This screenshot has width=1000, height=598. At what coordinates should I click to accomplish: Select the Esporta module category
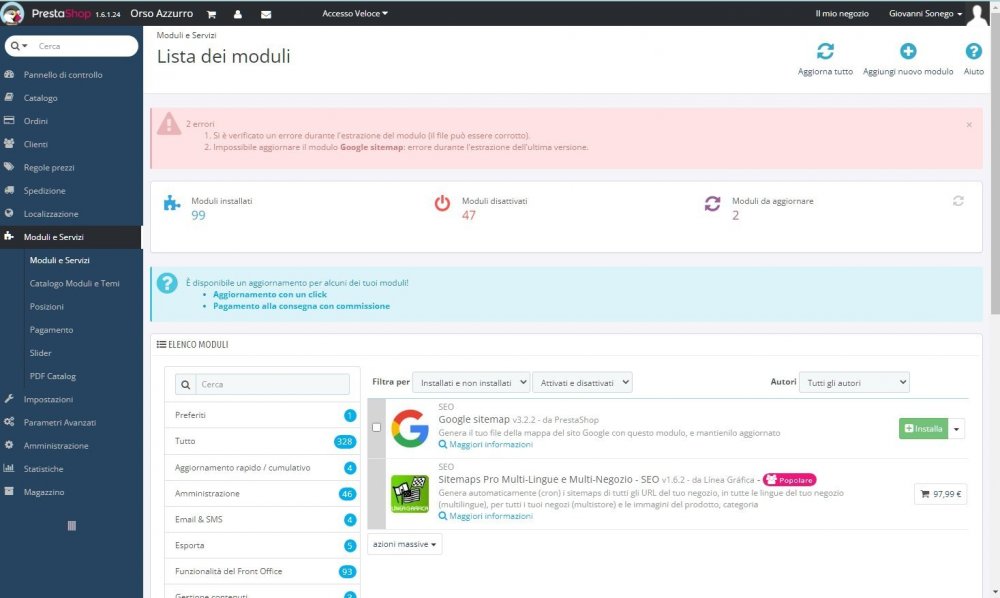(262, 546)
